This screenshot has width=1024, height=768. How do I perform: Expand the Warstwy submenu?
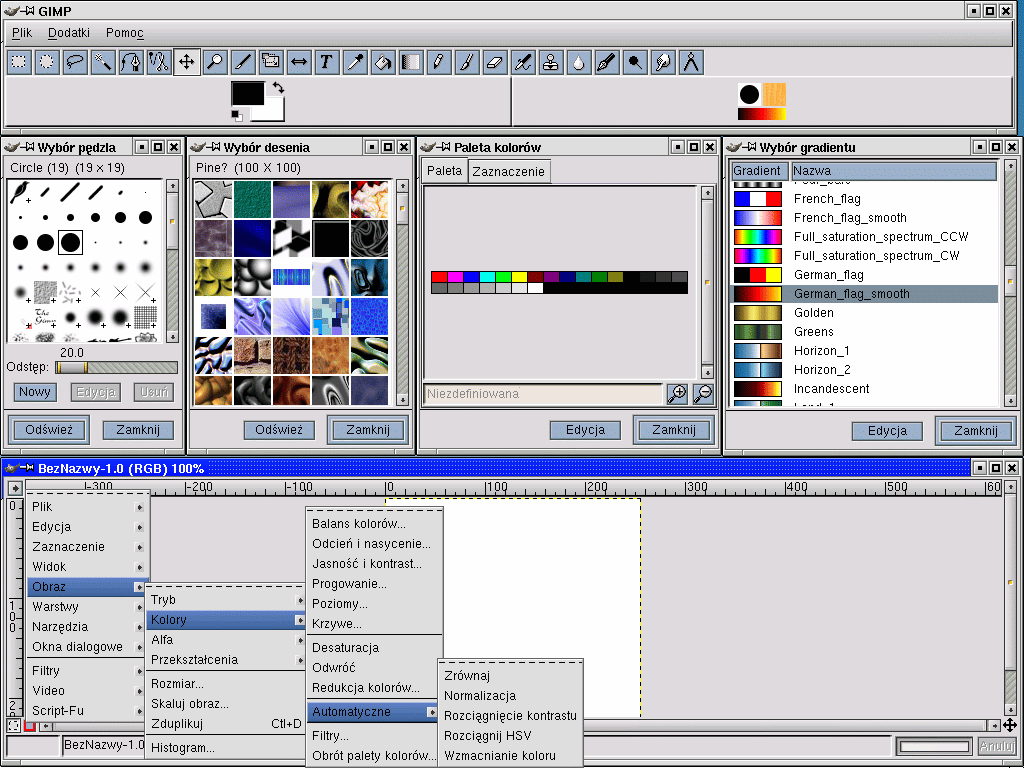point(87,607)
